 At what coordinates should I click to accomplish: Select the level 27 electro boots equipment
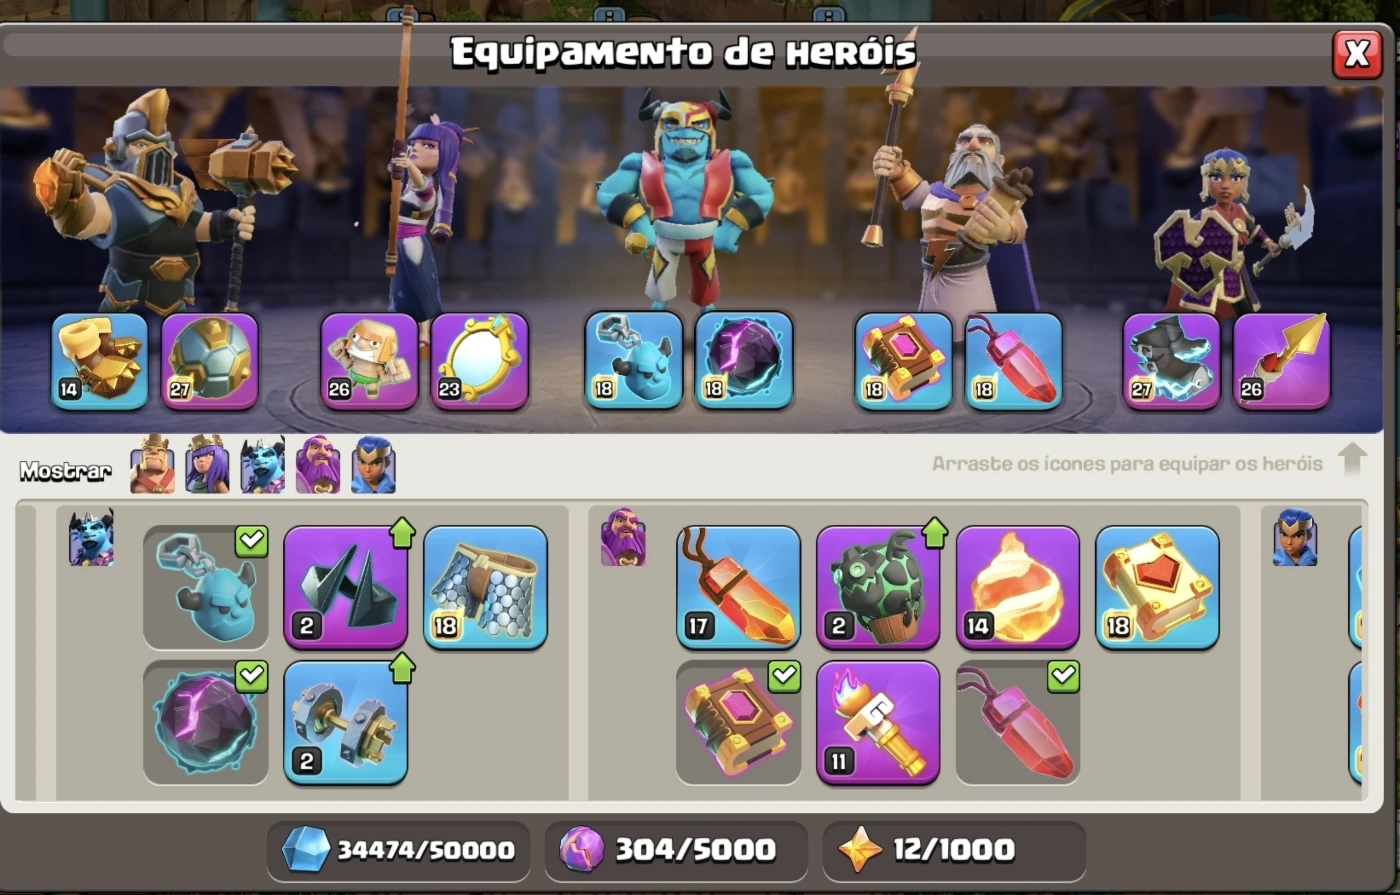point(1171,361)
